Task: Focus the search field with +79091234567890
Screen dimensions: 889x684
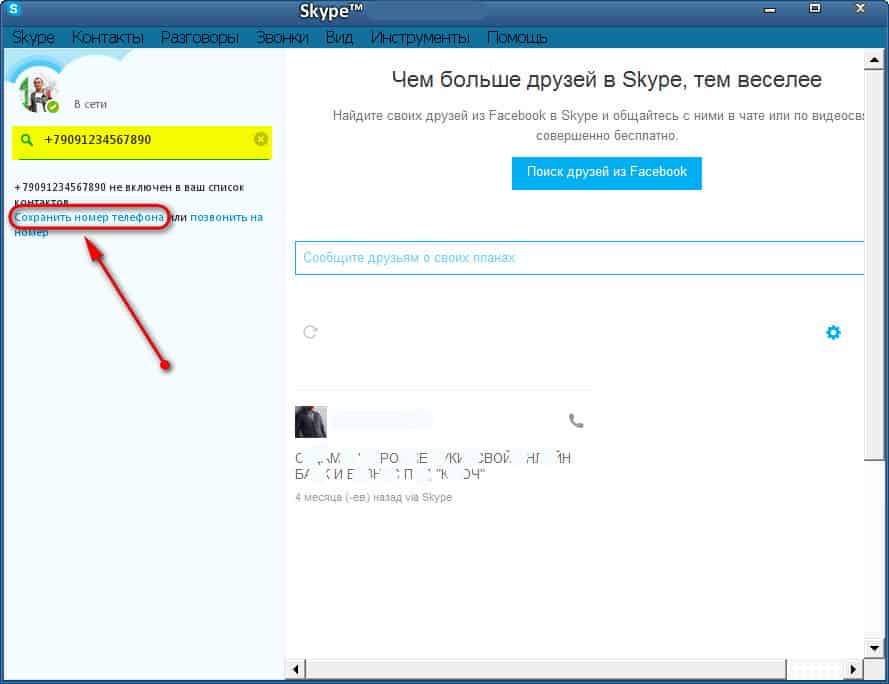Action: click(x=142, y=142)
